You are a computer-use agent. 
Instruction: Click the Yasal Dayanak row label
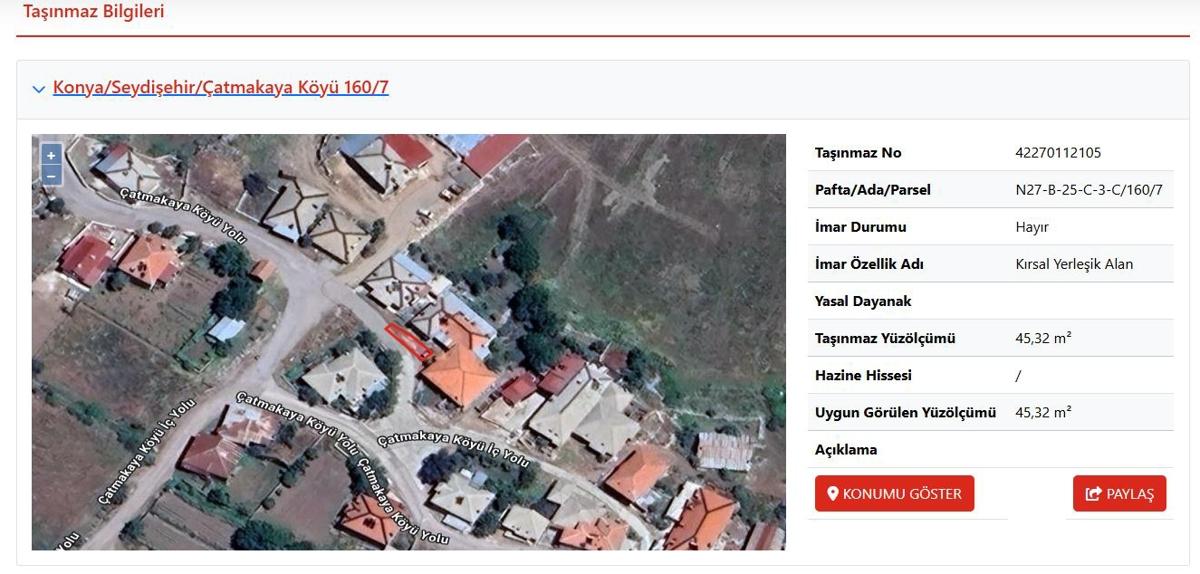pos(863,301)
